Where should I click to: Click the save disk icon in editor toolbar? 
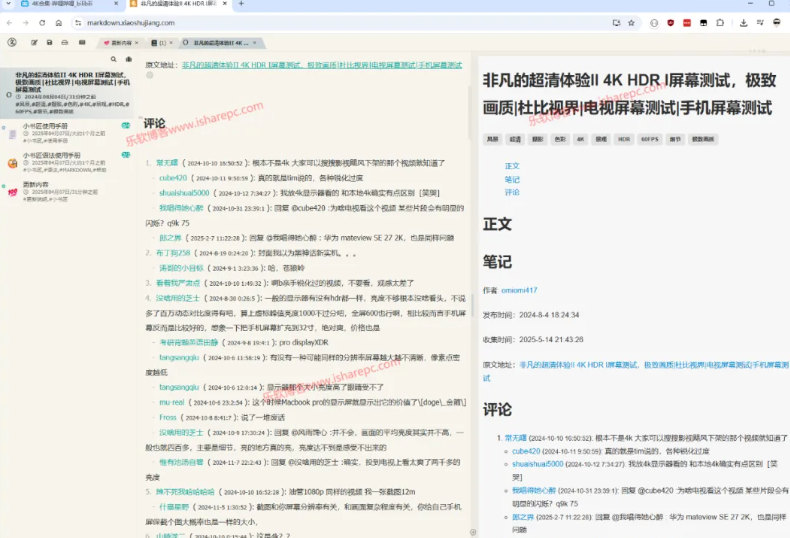(49, 43)
